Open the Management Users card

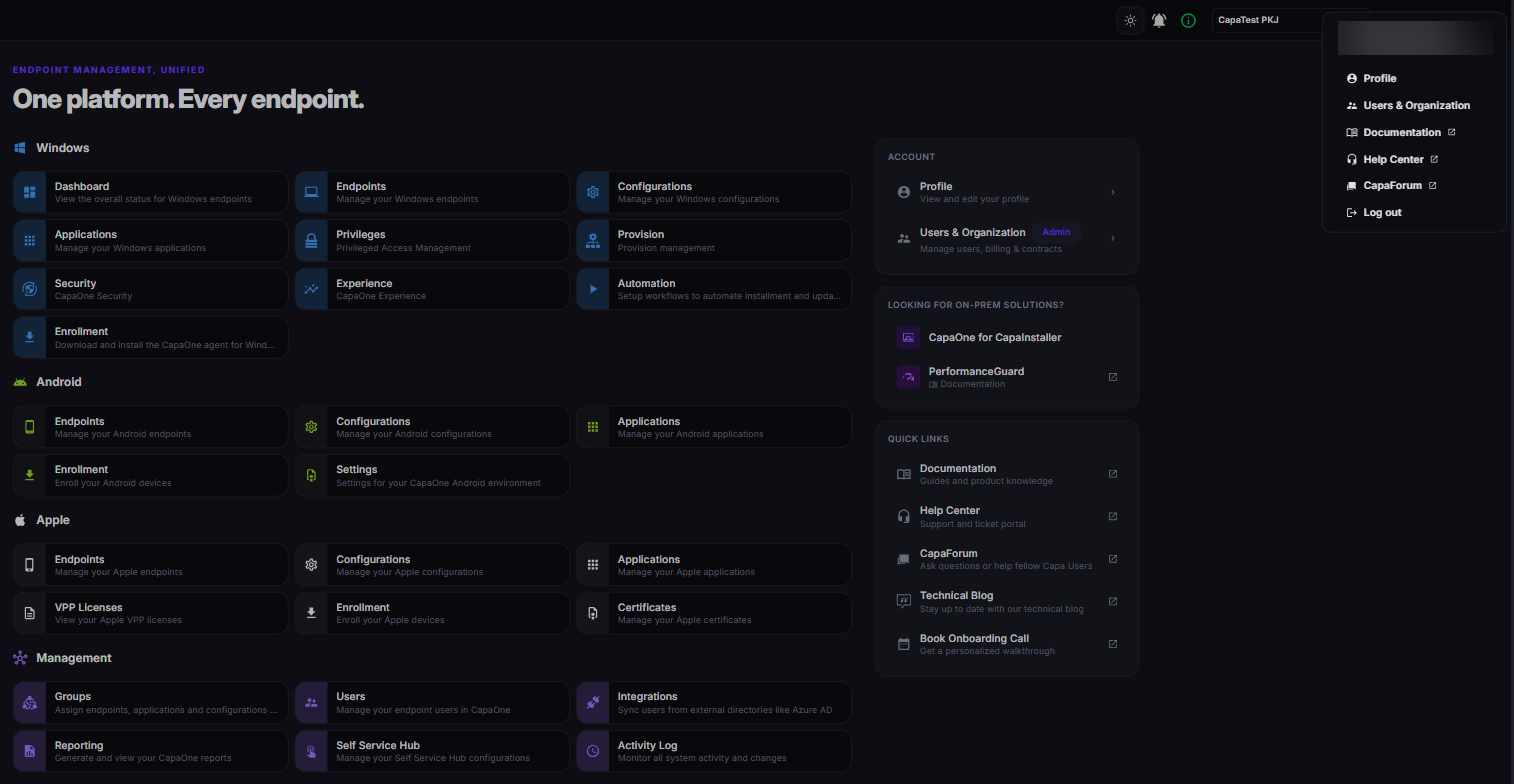(x=432, y=703)
